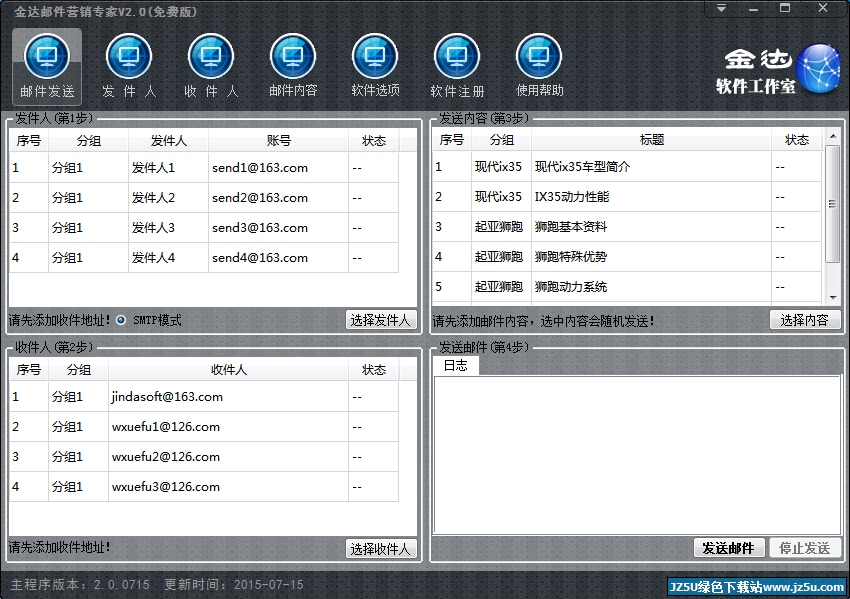This screenshot has height=599, width=850.
Task: Click scroll up arrow in content list
Action: tap(833, 136)
